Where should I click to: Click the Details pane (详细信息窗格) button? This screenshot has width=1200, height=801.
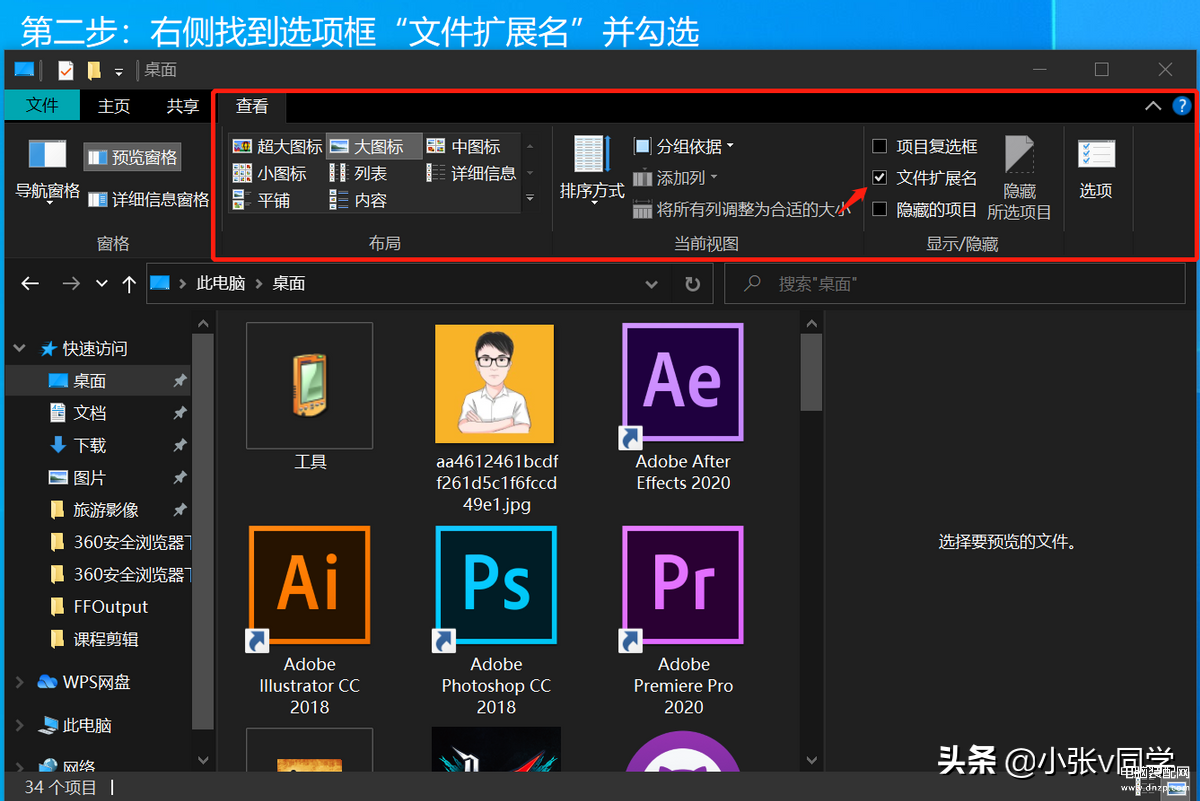coord(148,200)
